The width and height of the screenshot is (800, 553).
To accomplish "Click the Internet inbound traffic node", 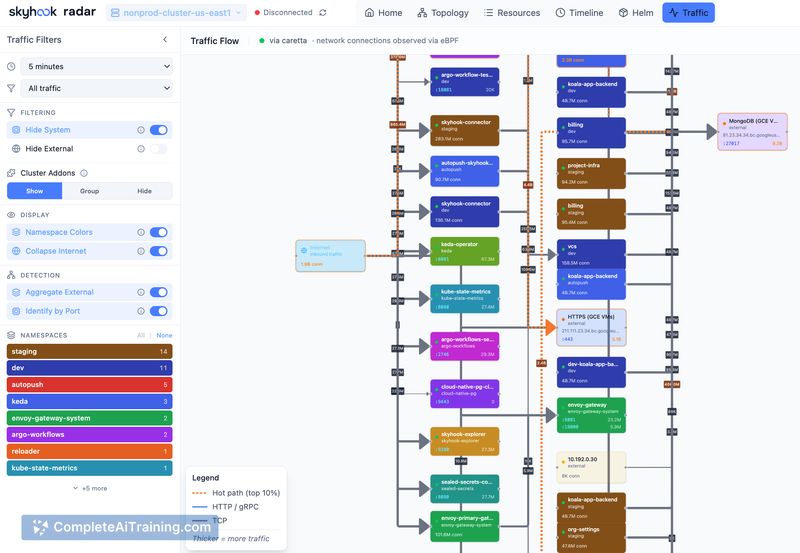I will [331, 256].
